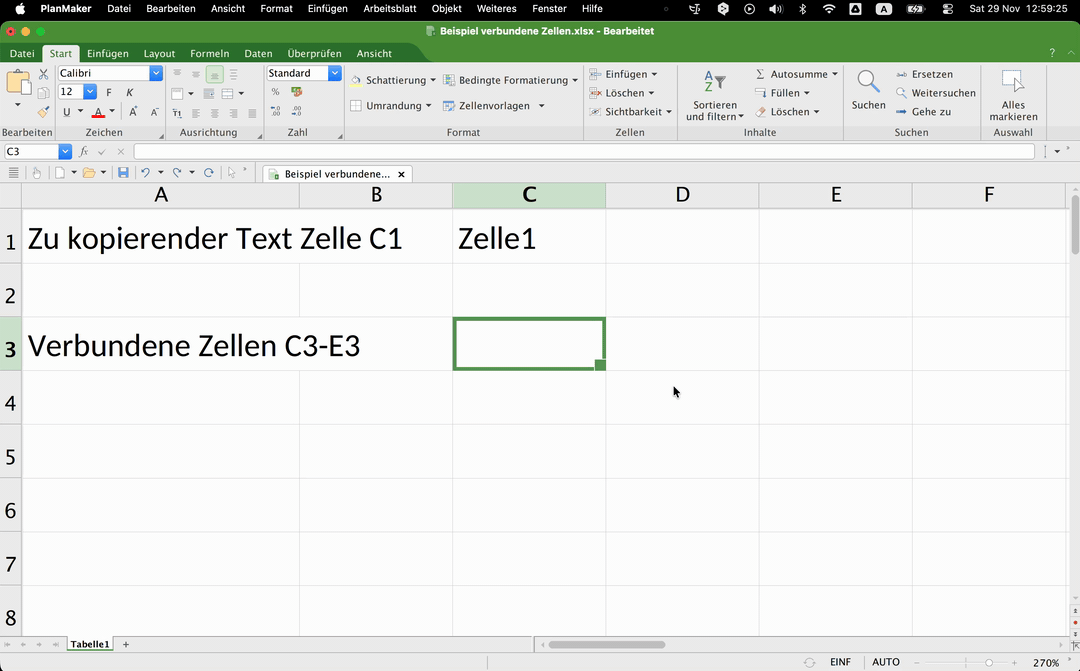Toggle bold formatting with the F button
Screen dimensions: 1080x671
click(109, 92)
